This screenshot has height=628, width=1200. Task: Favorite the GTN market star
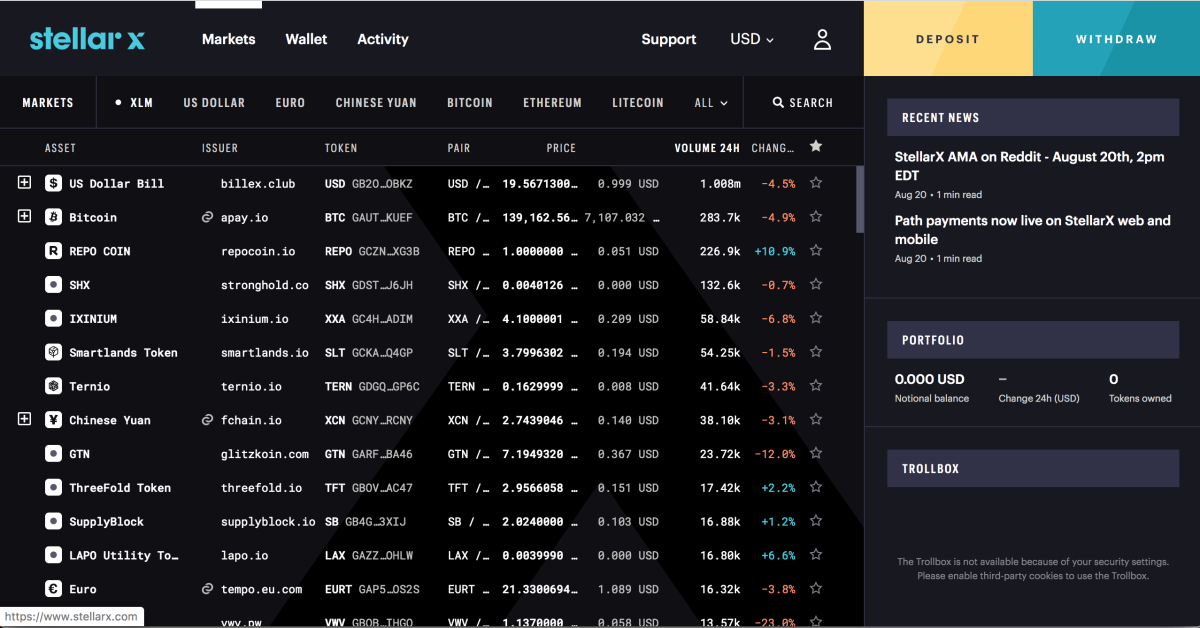816,454
